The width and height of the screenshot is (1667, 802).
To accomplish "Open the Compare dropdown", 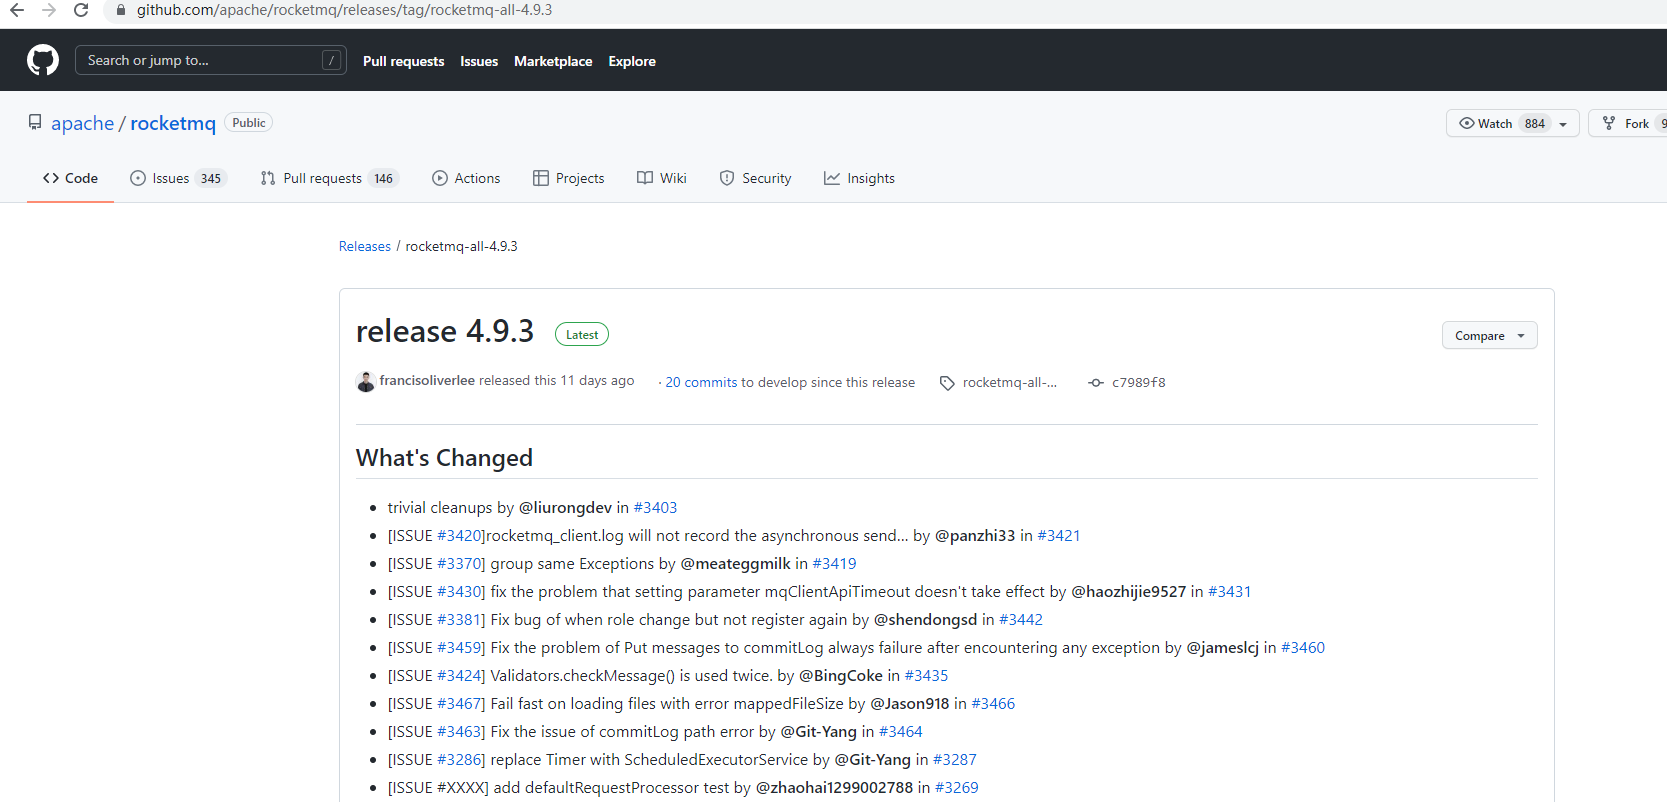I will pos(1489,336).
